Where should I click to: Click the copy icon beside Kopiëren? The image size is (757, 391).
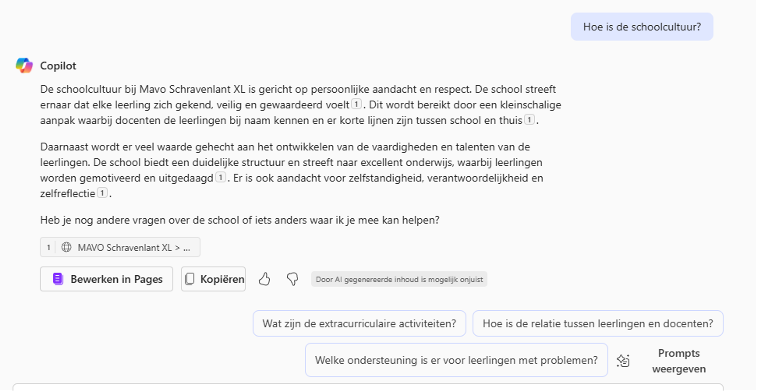190,279
